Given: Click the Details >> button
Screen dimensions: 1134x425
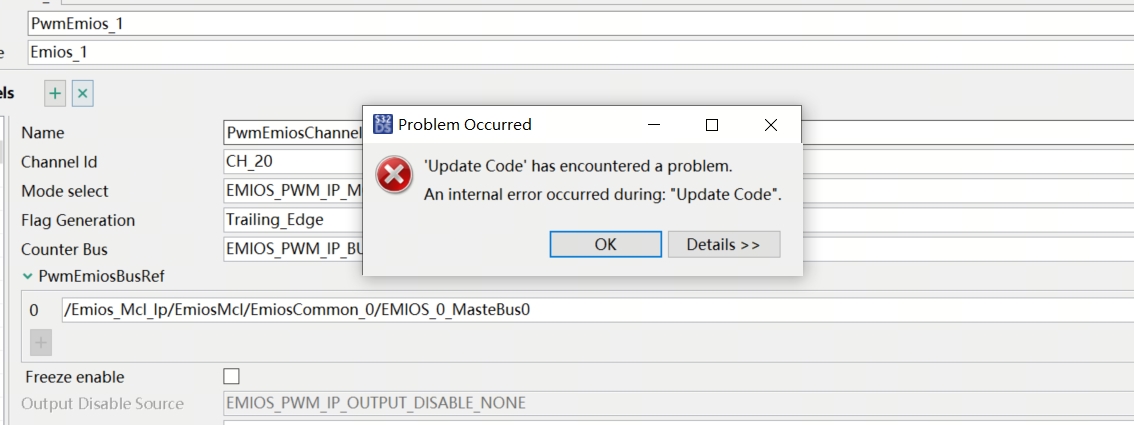Looking at the screenshot, I should pyautogui.click(x=723, y=244).
